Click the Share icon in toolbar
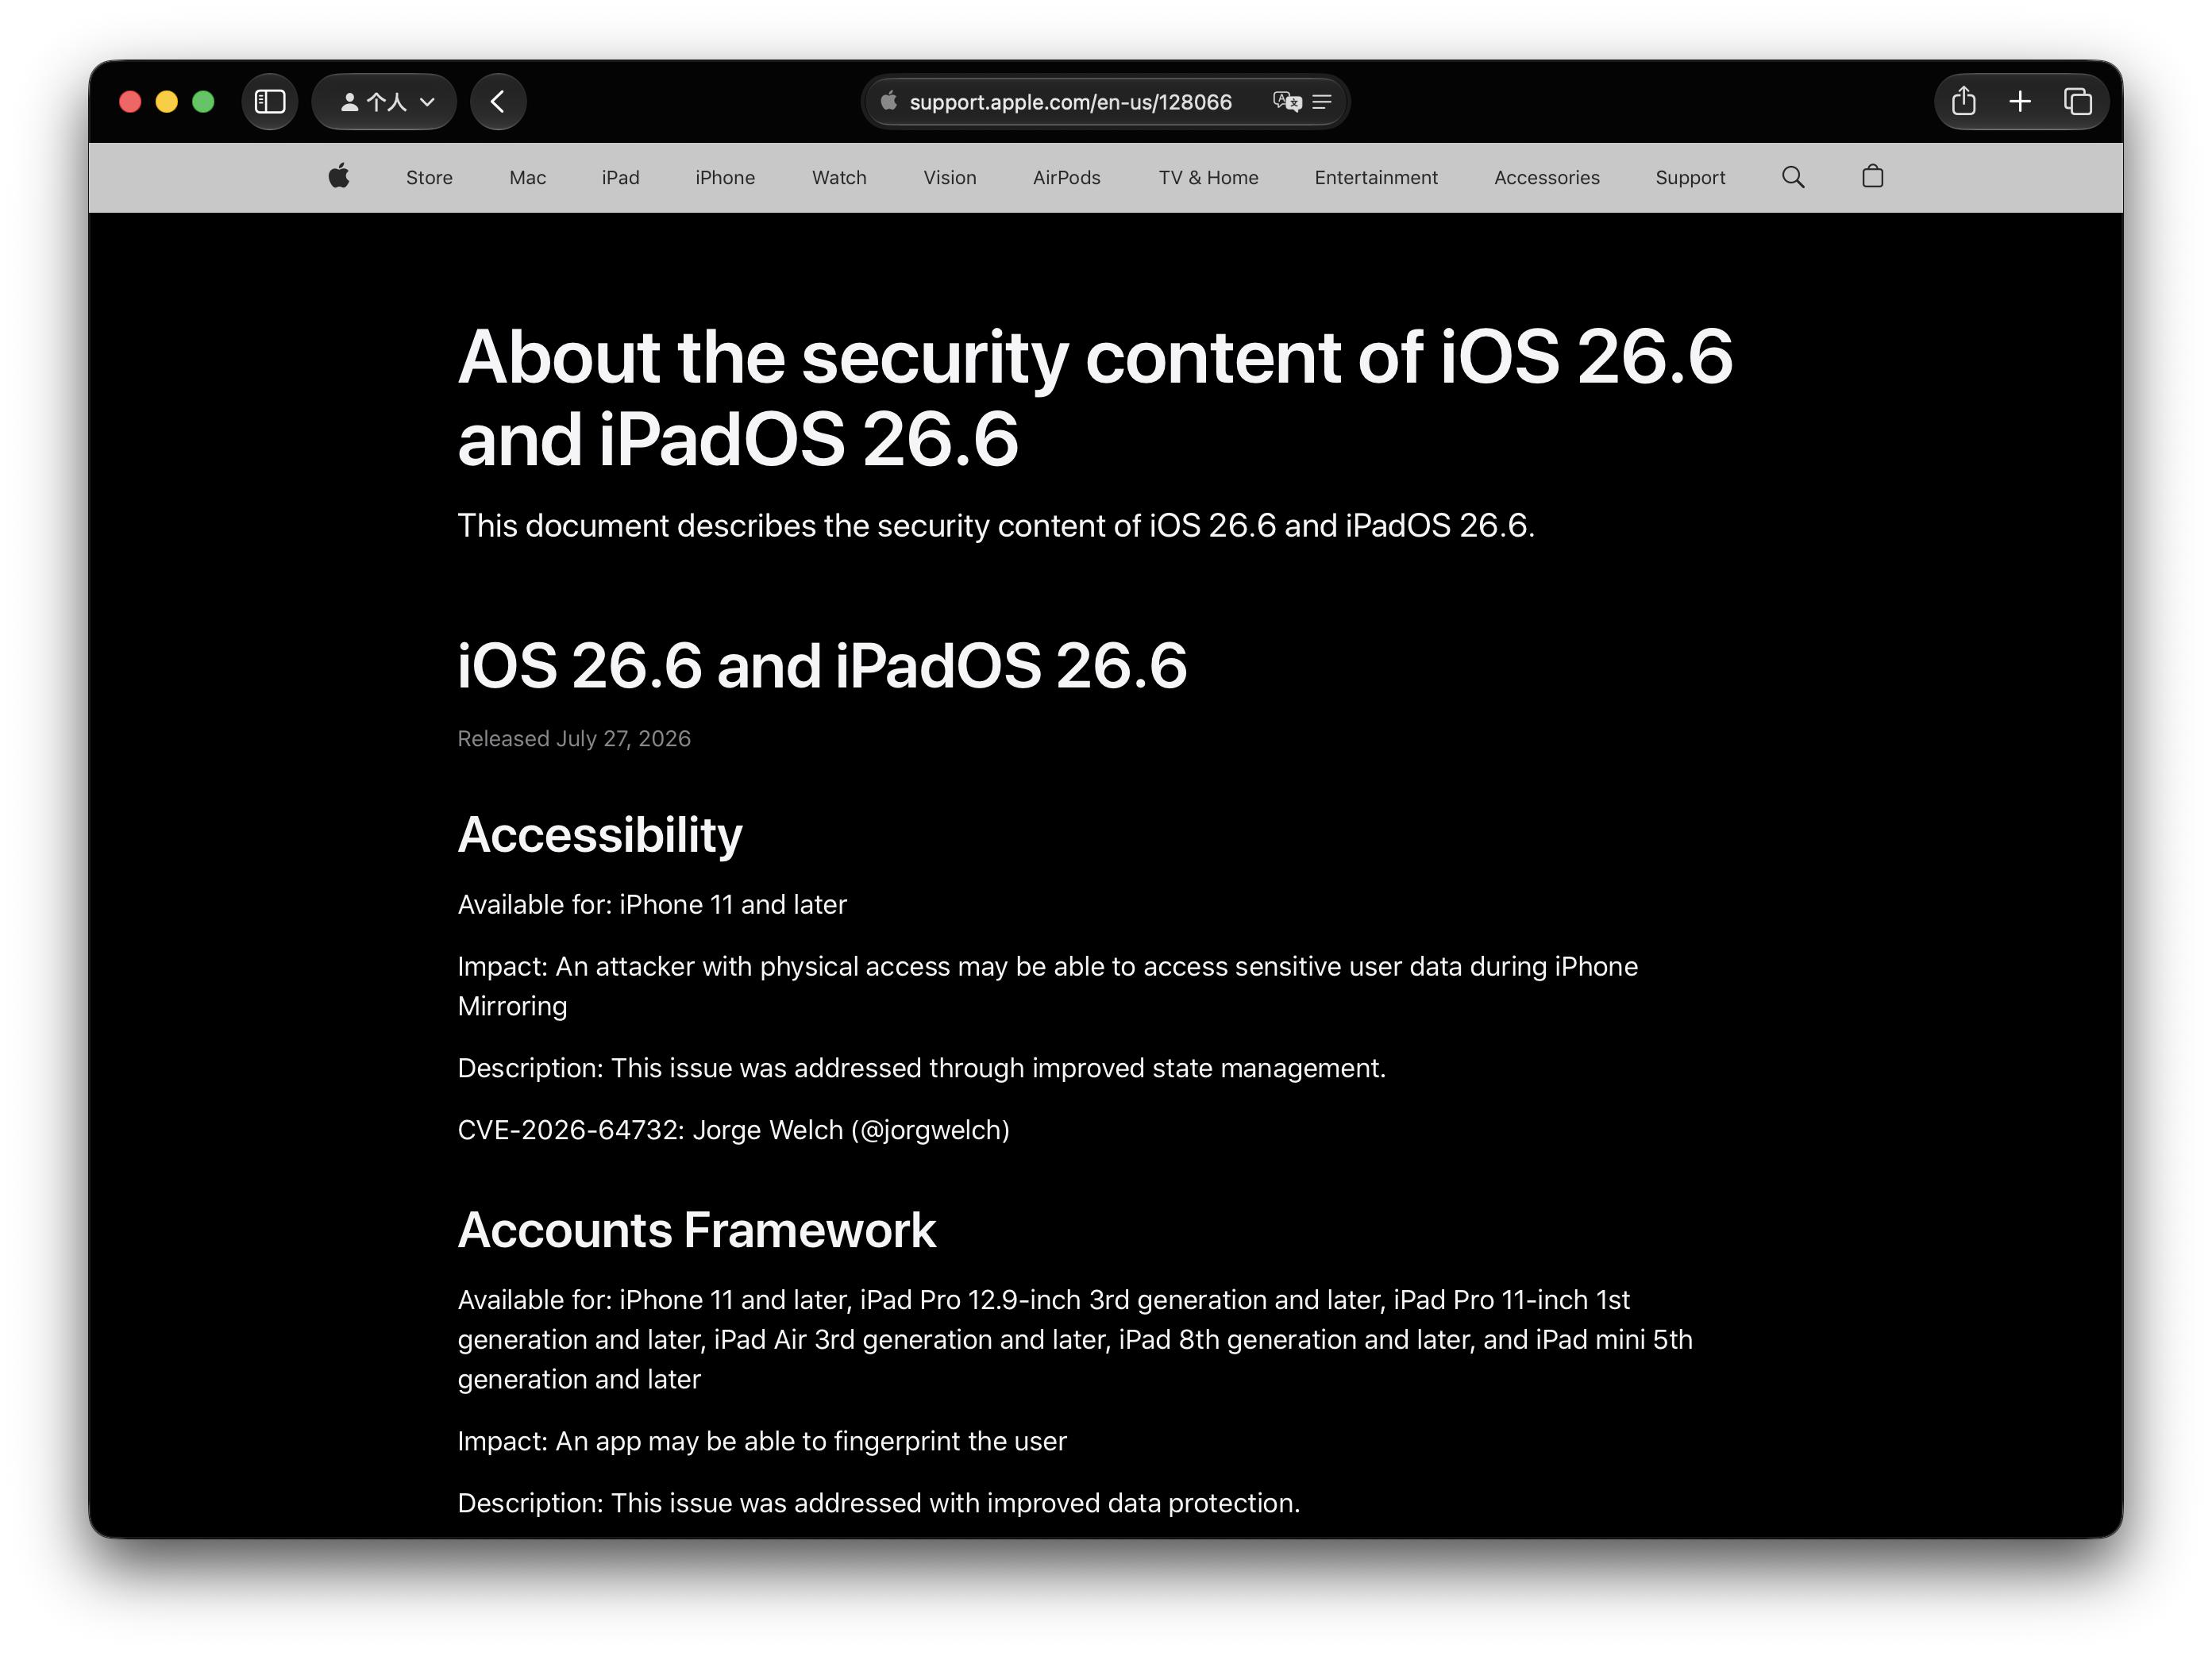Viewport: 2212px width, 1656px height. point(1963,102)
